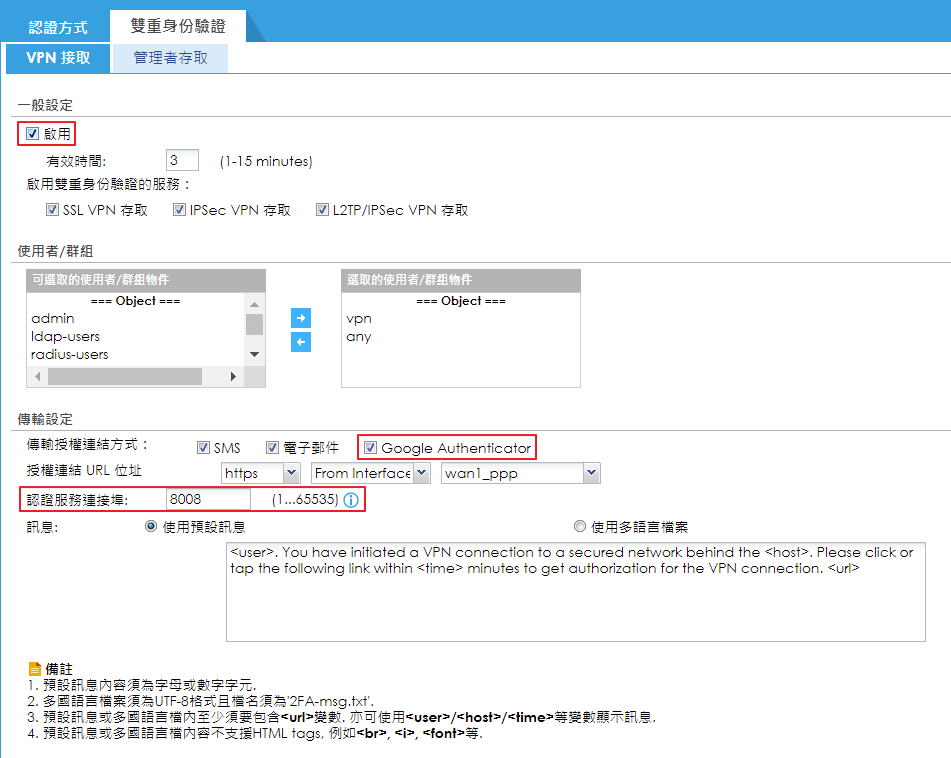Viewport: 951px width, 758px height.
Task: Select ldap-users in the available objects list
Action: [66, 337]
